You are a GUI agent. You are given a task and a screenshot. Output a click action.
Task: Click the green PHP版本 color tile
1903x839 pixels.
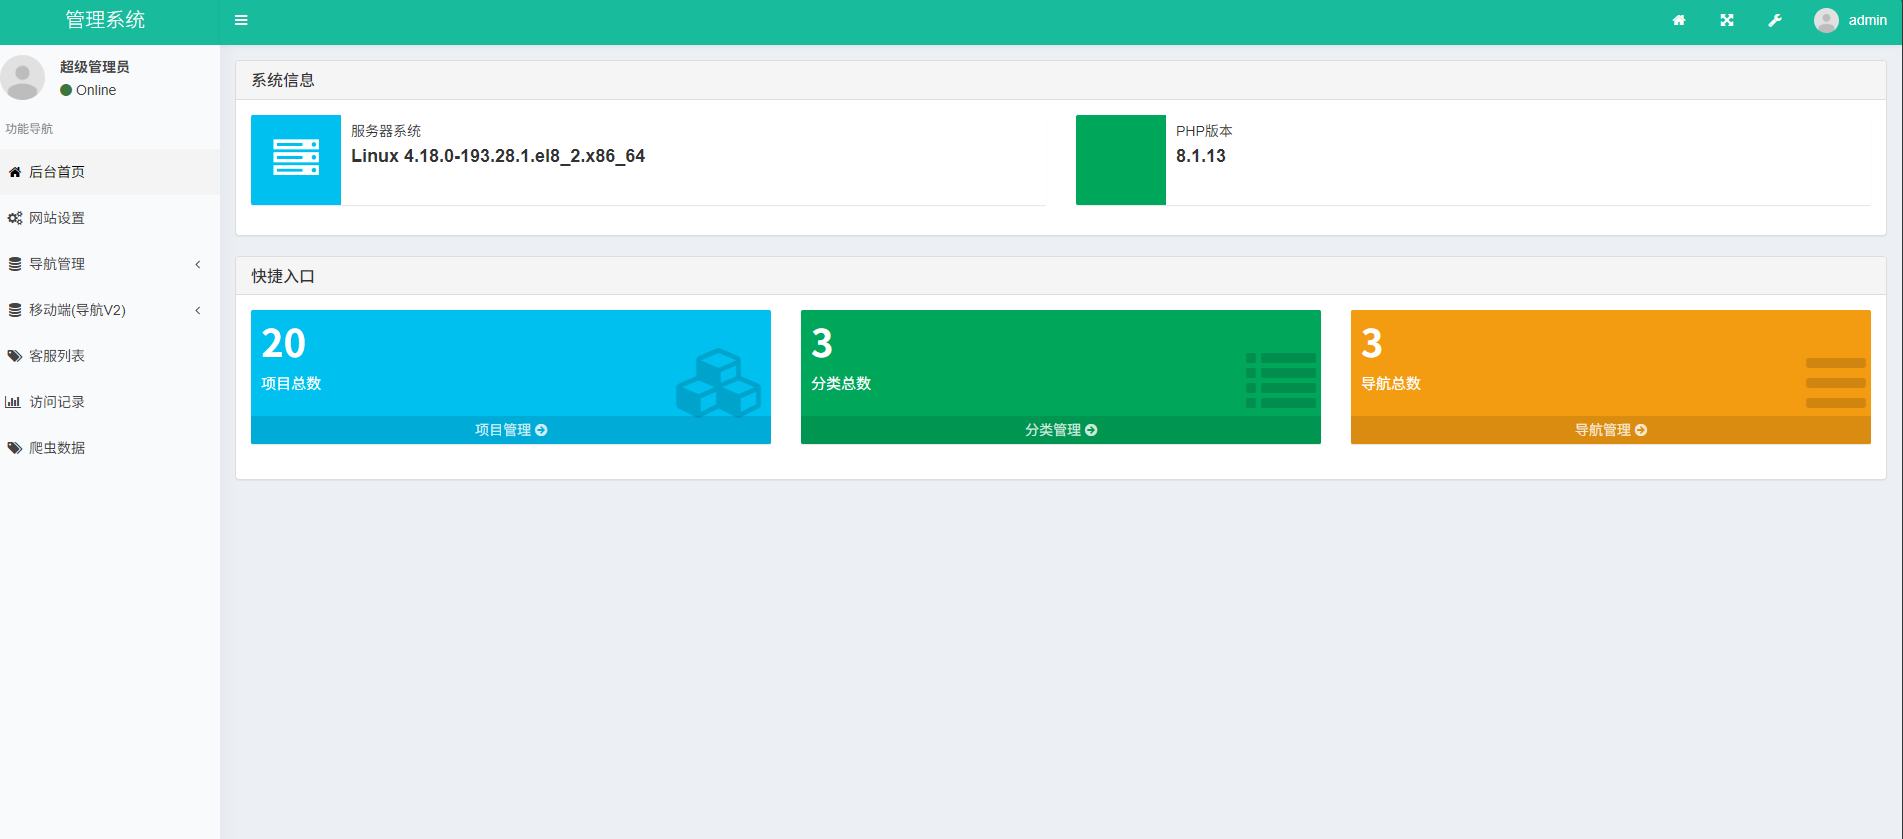(1120, 159)
